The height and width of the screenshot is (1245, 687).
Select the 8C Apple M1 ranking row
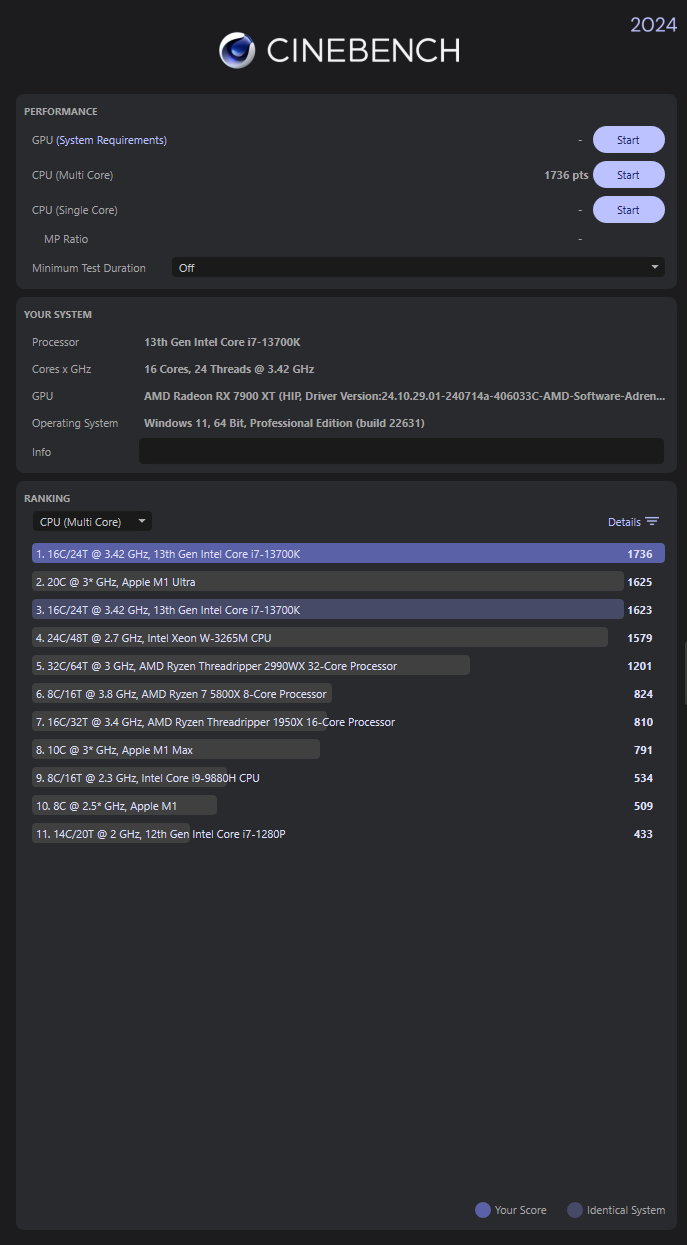[x=348, y=806]
